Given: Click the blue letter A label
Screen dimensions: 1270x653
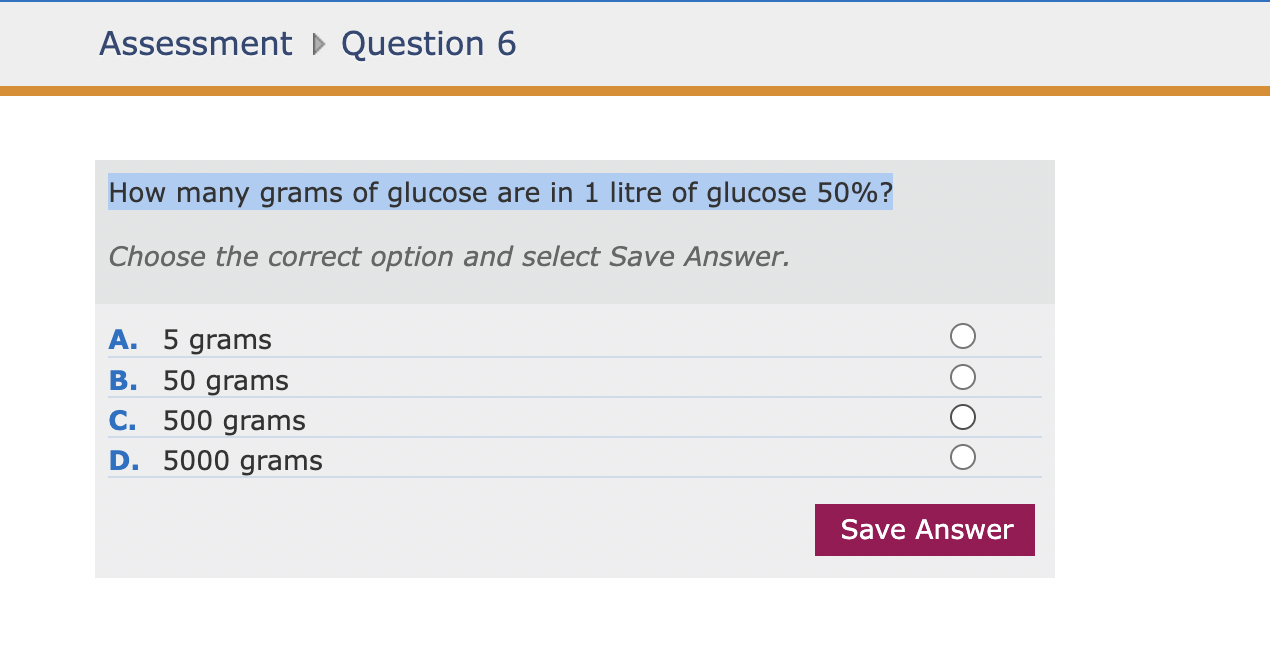Looking at the screenshot, I should tap(122, 340).
